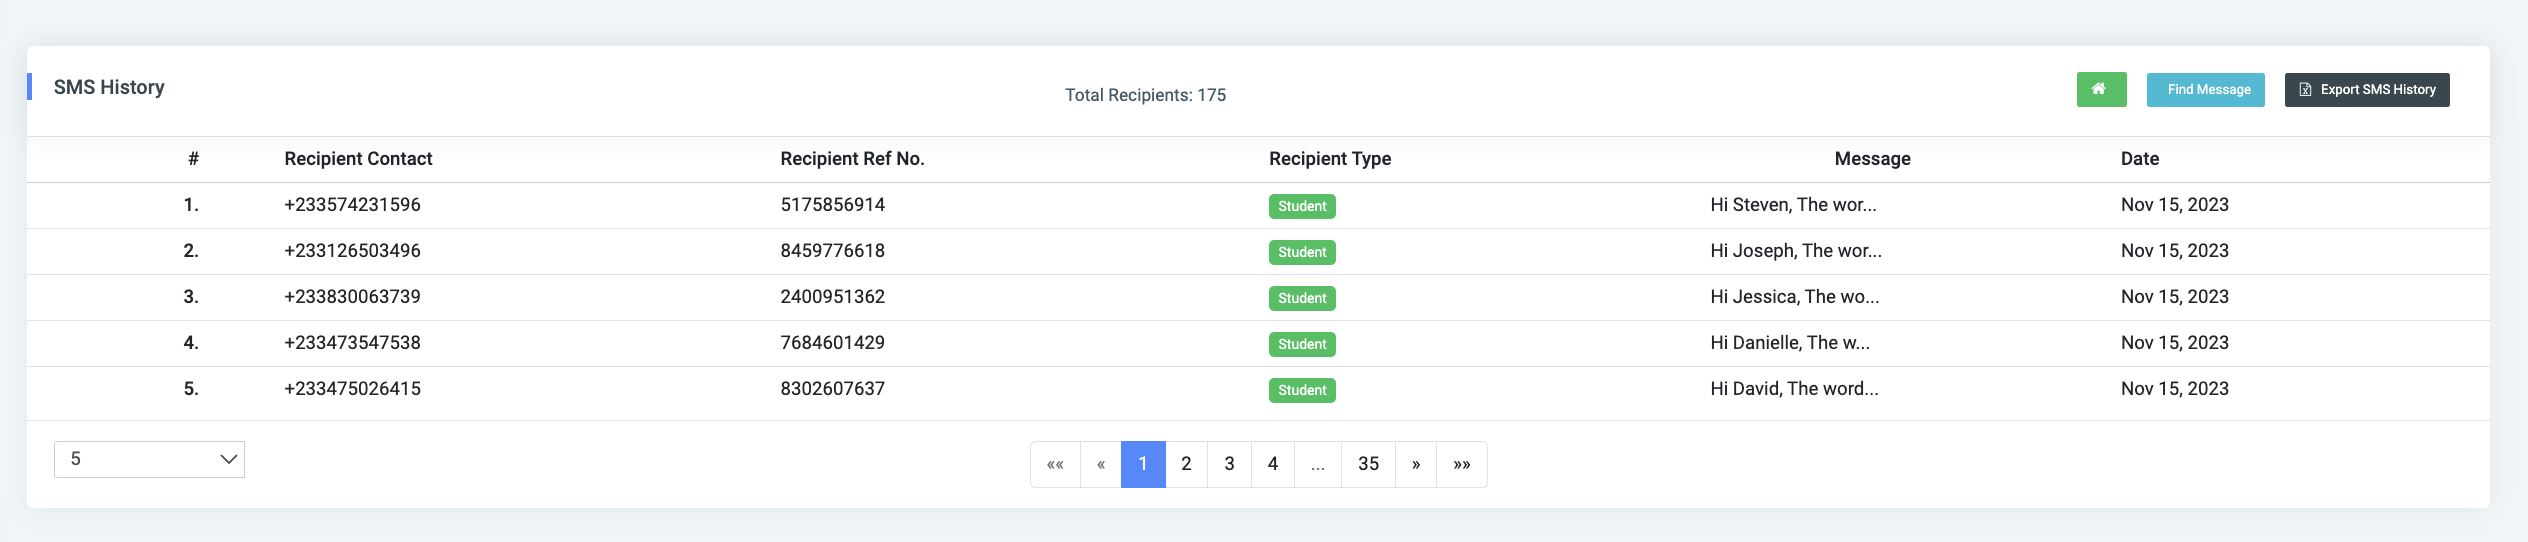Viewport: 2528px width, 542px height.
Task: Click the green home icon button
Action: pyautogui.click(x=2101, y=89)
